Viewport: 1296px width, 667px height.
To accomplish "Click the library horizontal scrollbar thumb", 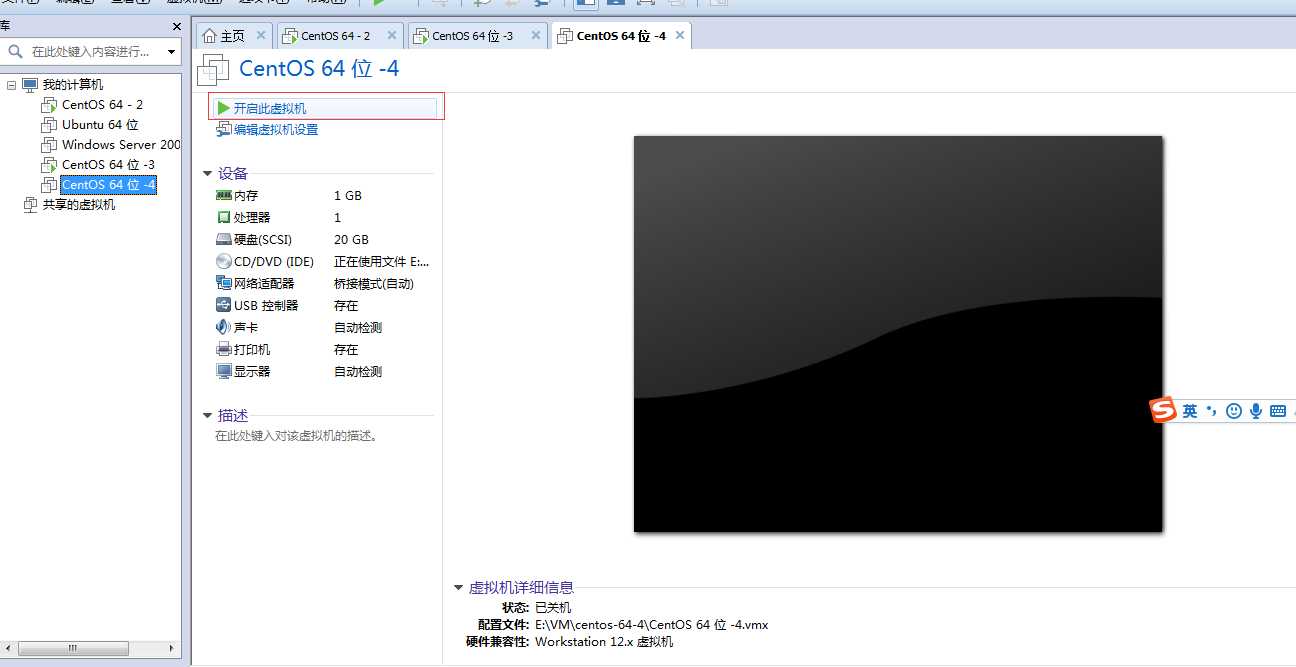I will (72, 649).
